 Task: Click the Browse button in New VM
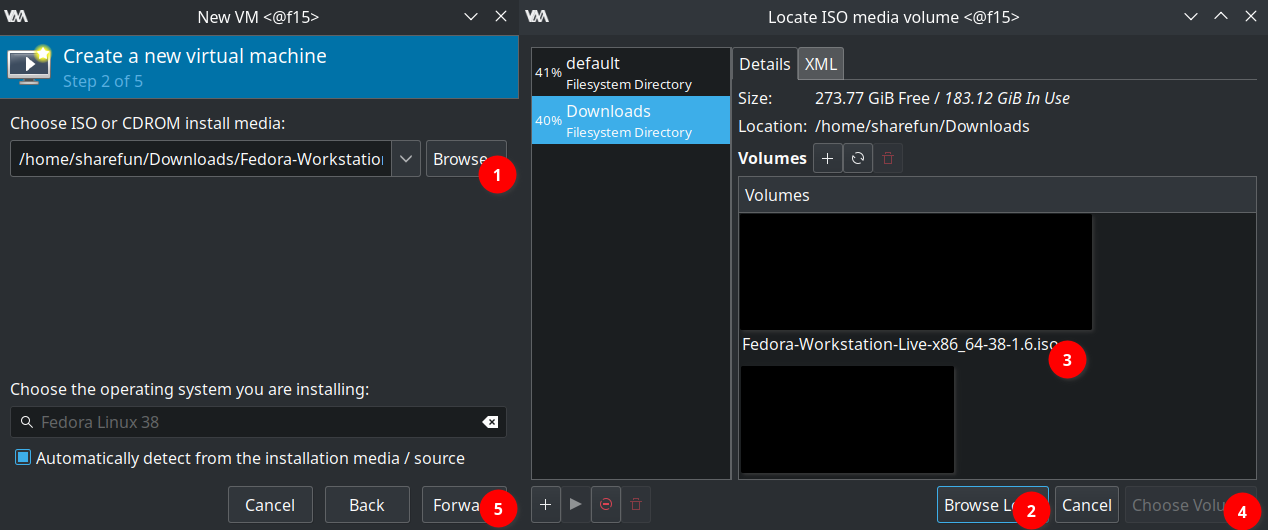[466, 159]
